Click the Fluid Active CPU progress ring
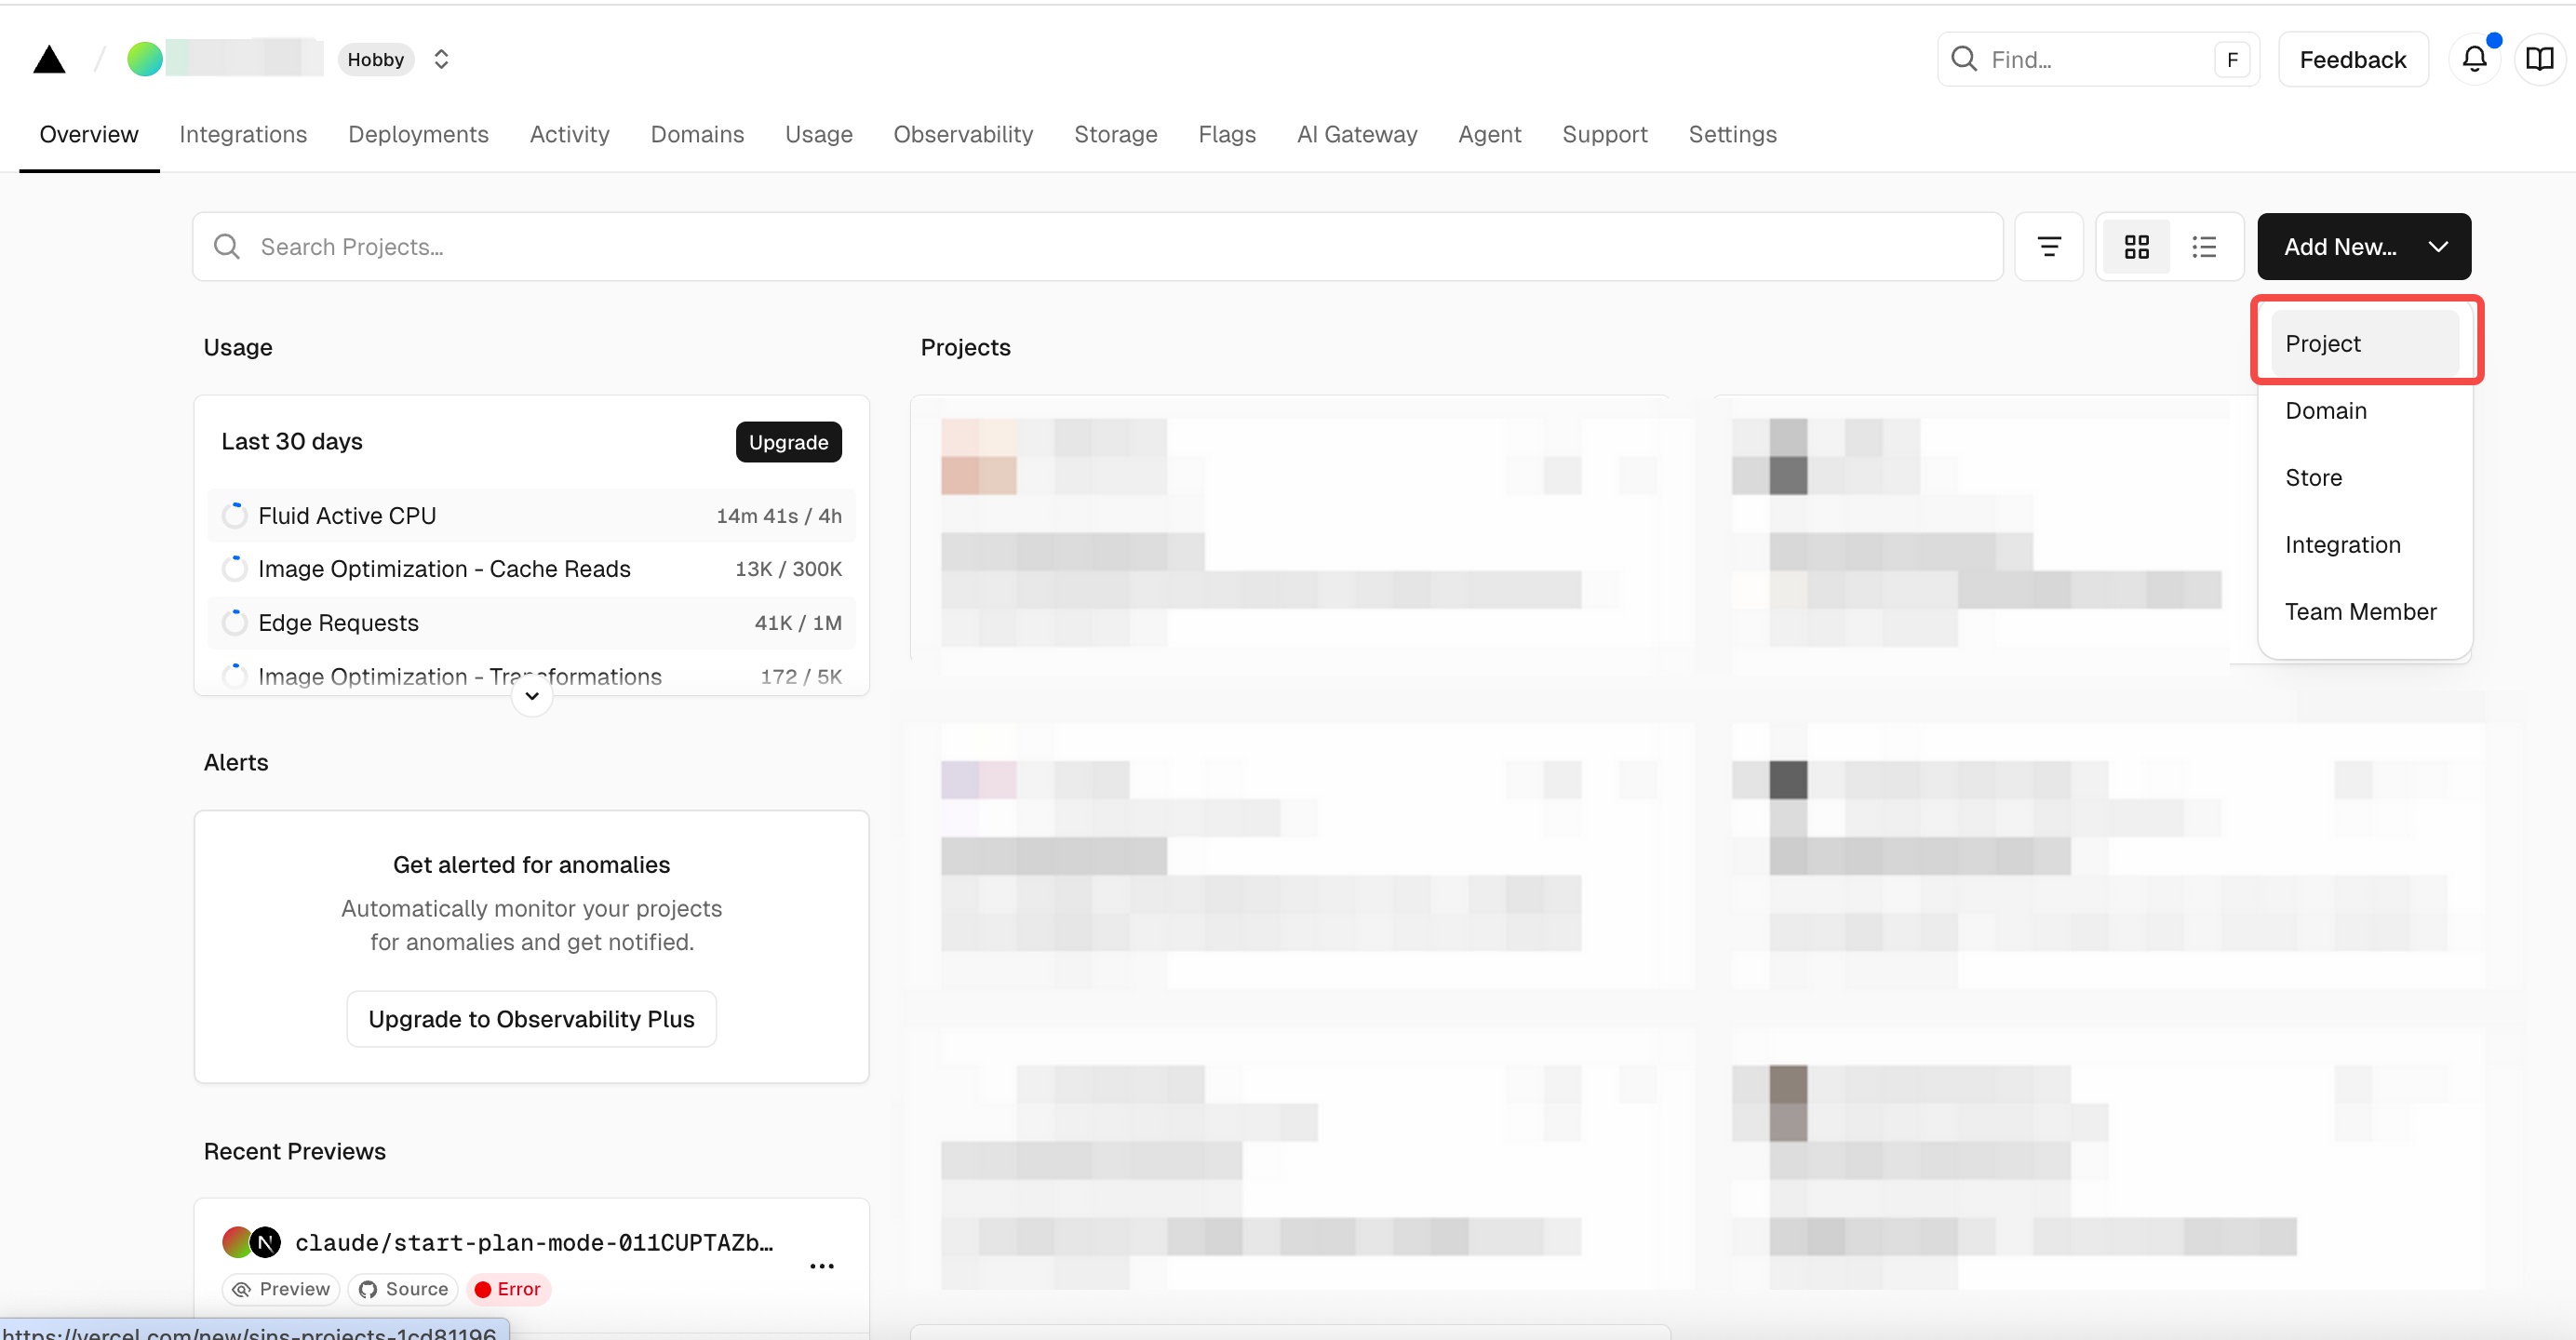Viewport: 2576px width, 1340px height. click(234, 515)
